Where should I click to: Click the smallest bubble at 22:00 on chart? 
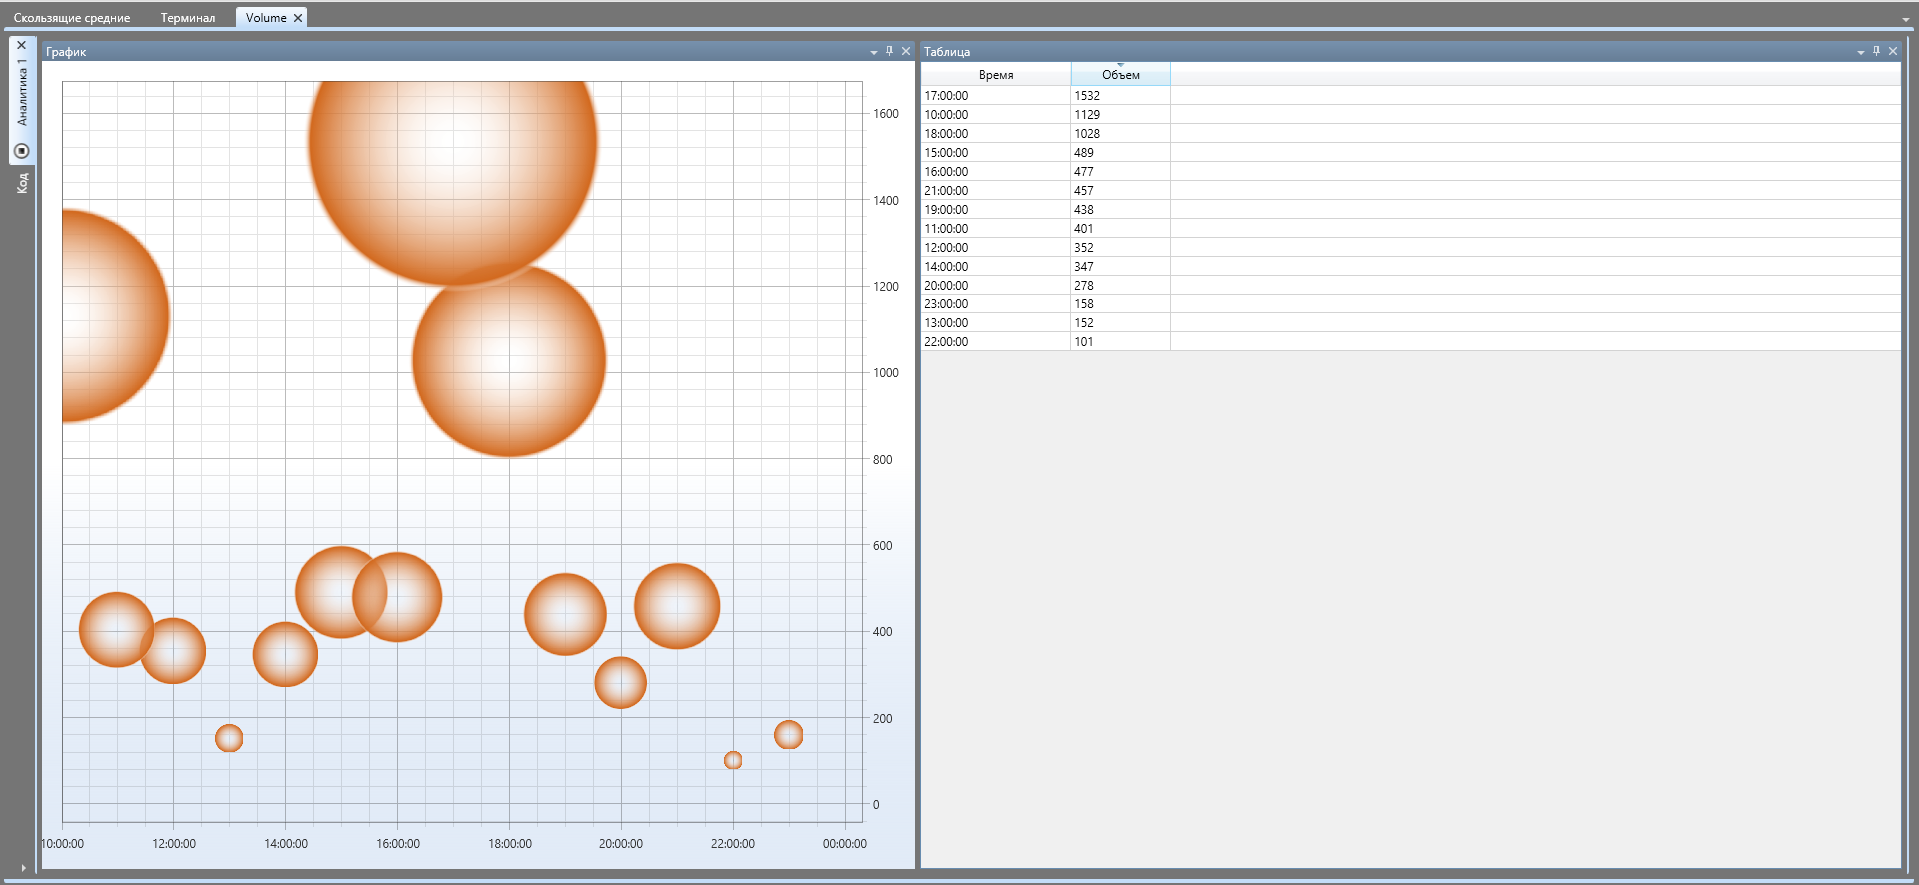[733, 760]
